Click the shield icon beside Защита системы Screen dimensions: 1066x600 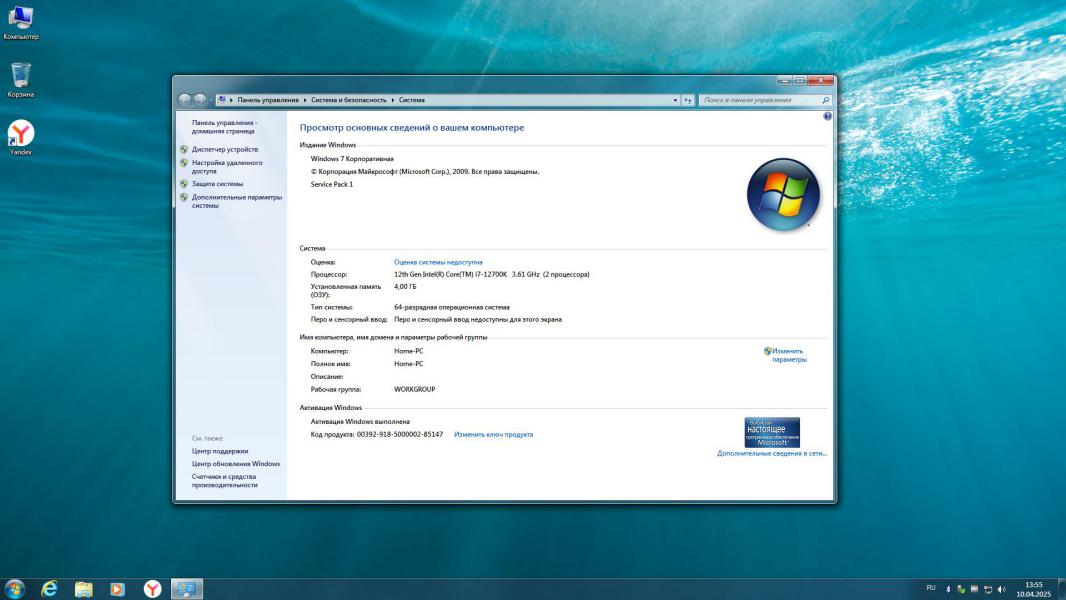184,183
